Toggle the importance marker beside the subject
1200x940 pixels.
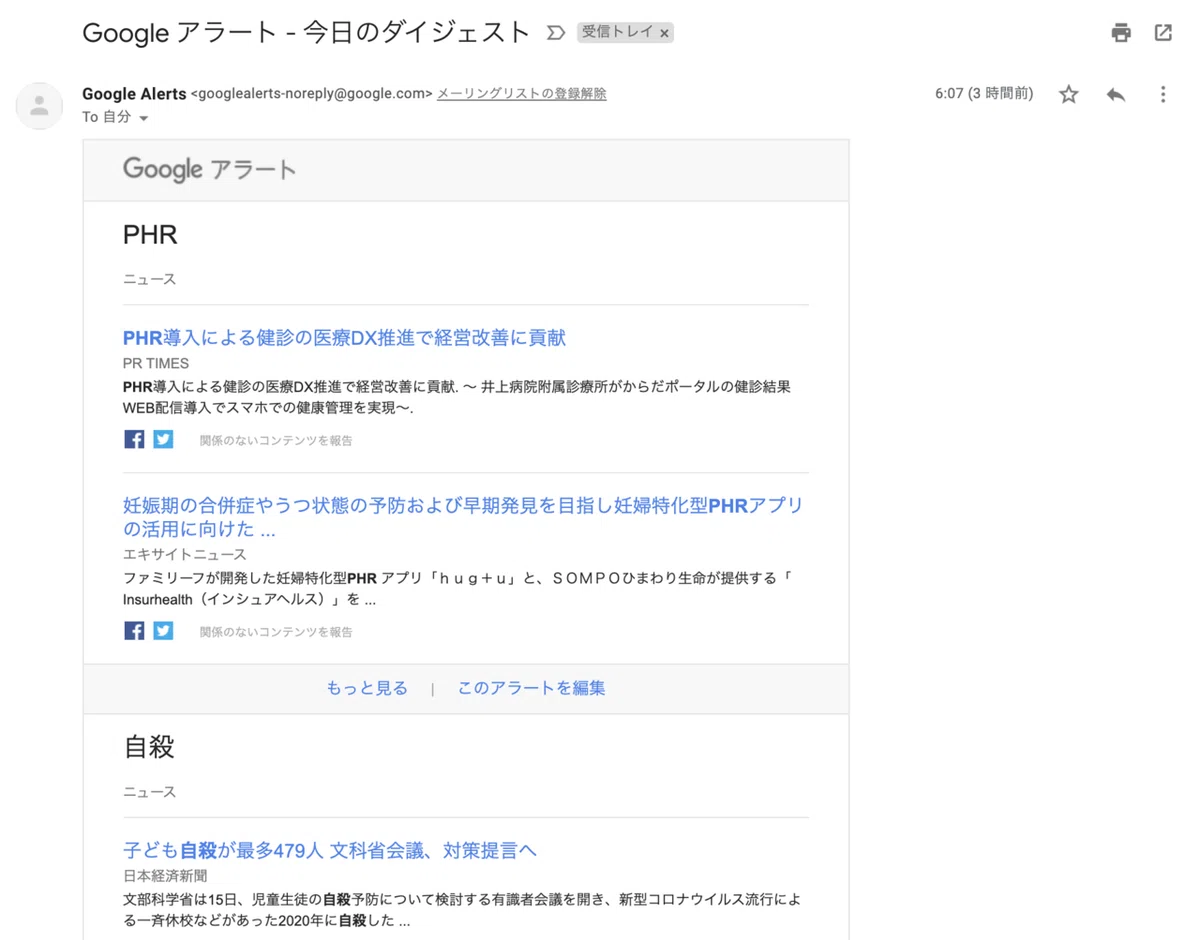pos(556,33)
